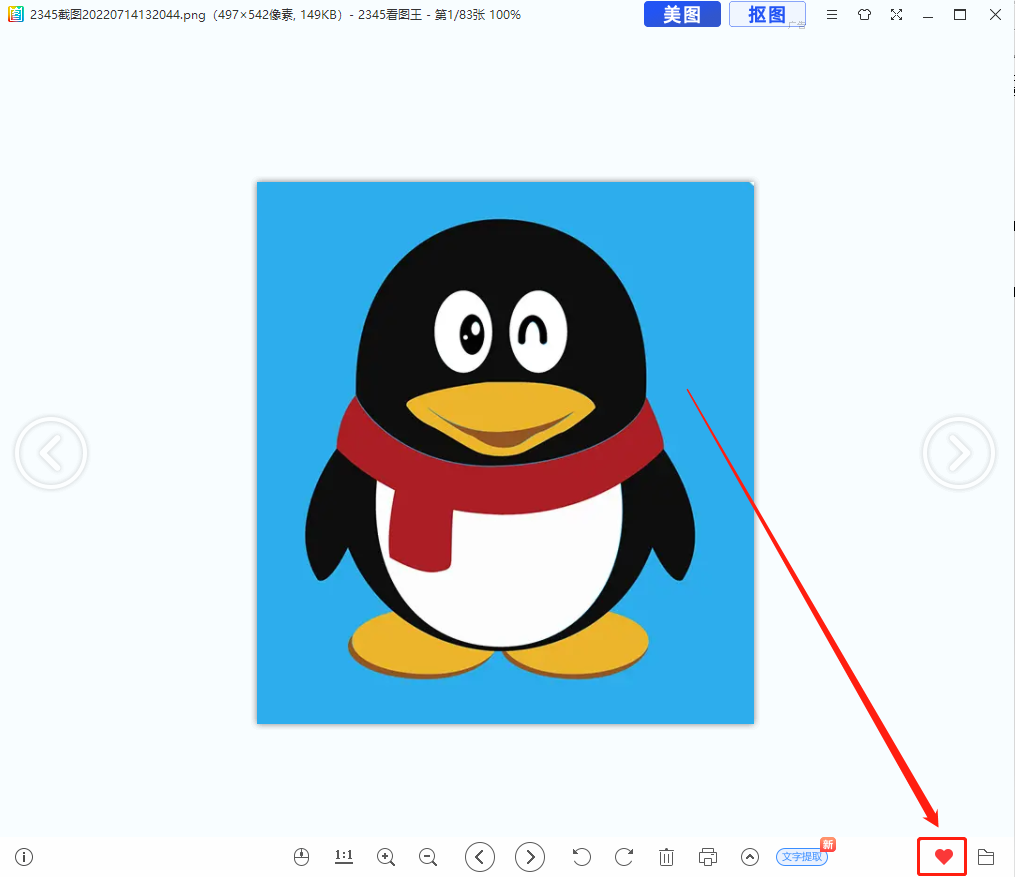Click the 文字提取 text extraction button
The height and width of the screenshot is (877, 1015).
802,857
